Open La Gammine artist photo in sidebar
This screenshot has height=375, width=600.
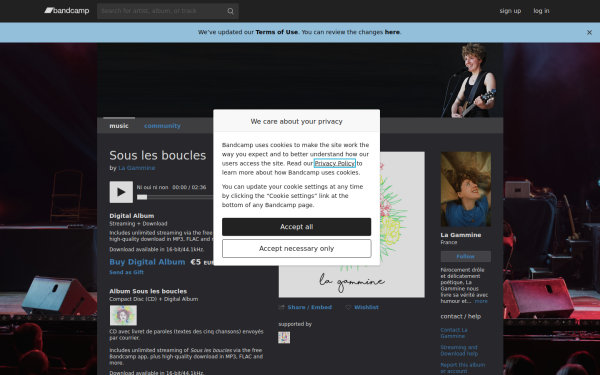[x=466, y=189]
